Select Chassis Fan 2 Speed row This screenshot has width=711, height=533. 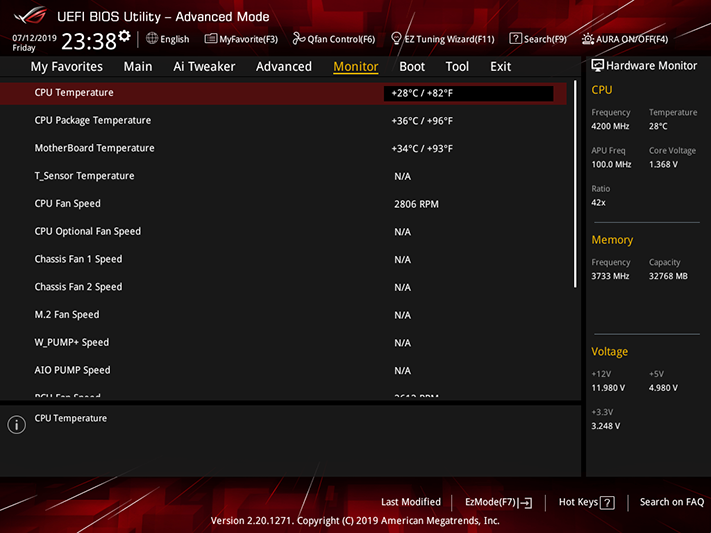pyautogui.click(x=283, y=287)
